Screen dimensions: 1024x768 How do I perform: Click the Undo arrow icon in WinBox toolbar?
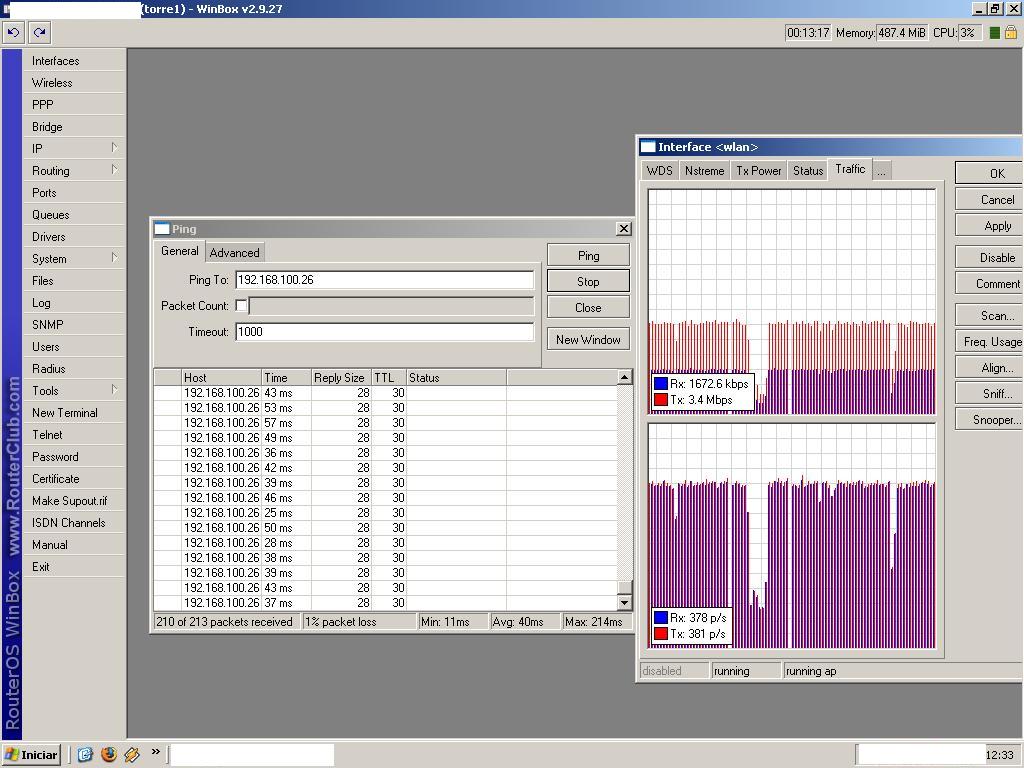click(x=13, y=32)
